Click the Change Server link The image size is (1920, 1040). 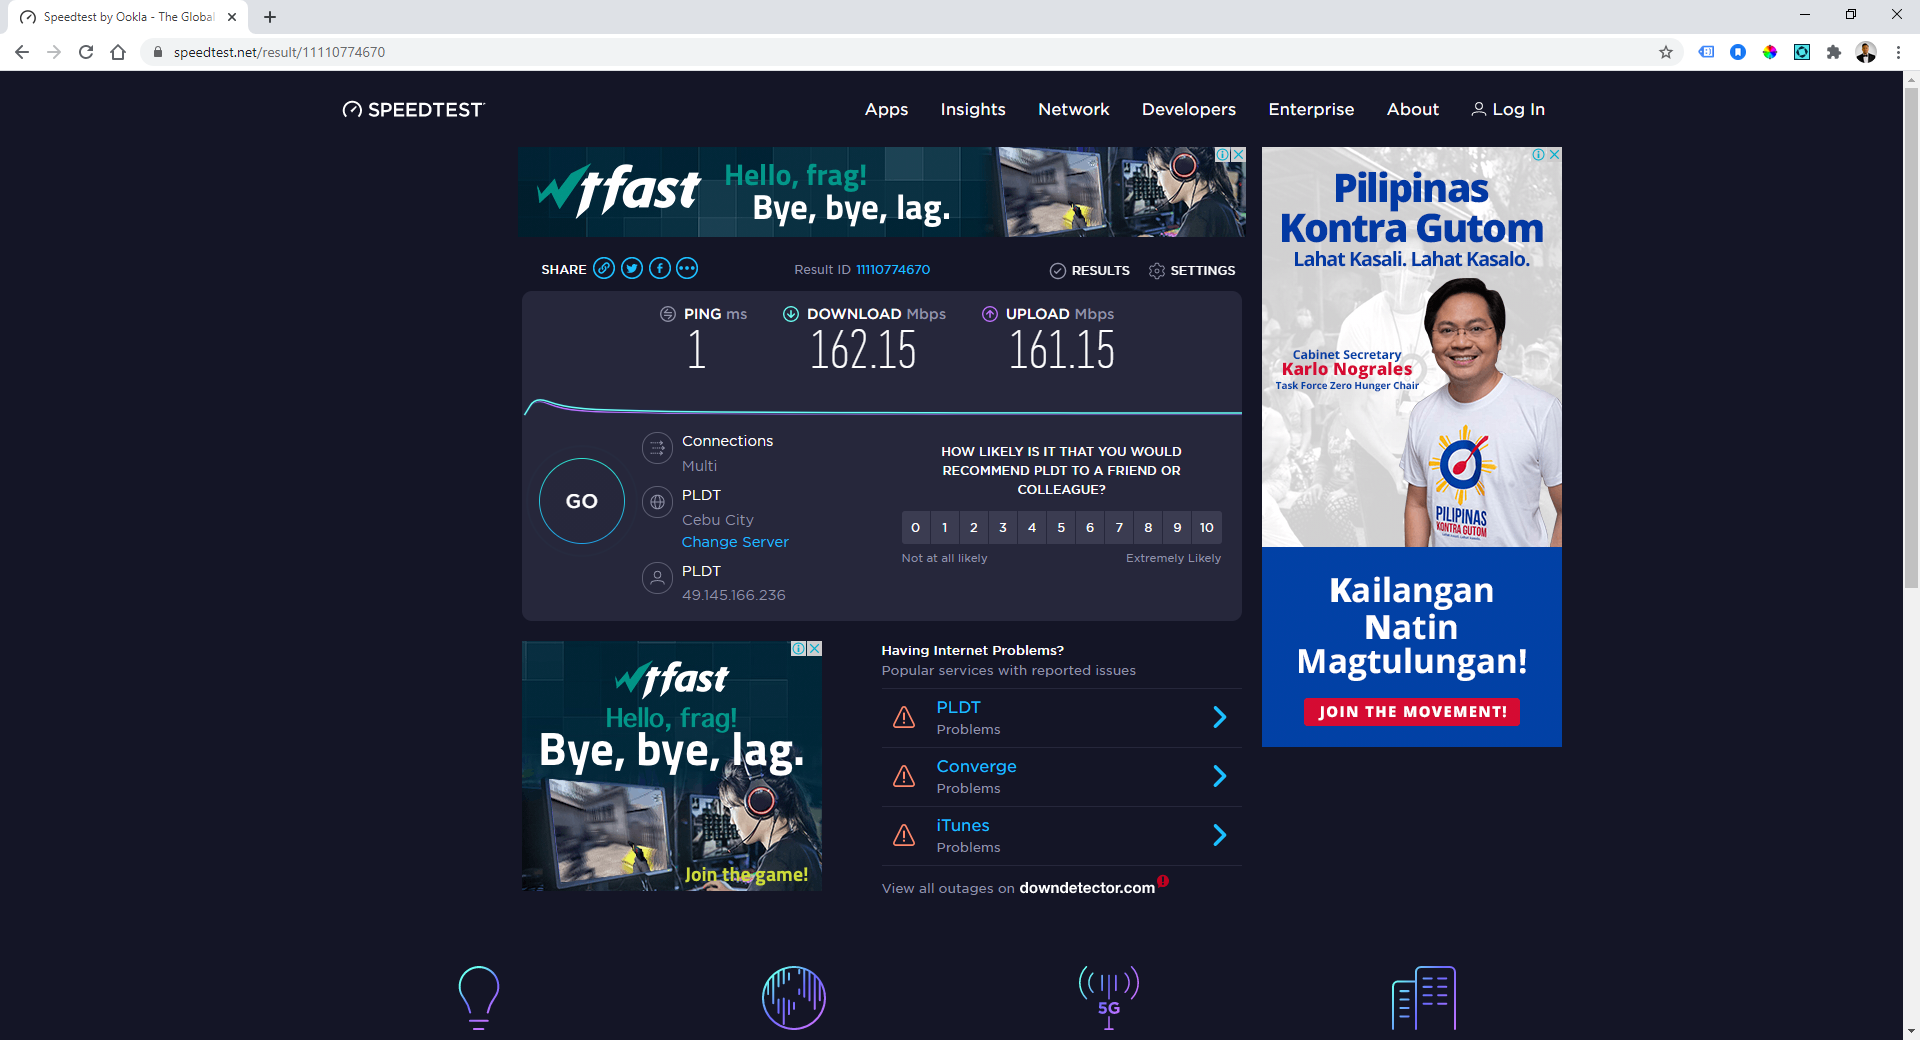click(735, 542)
